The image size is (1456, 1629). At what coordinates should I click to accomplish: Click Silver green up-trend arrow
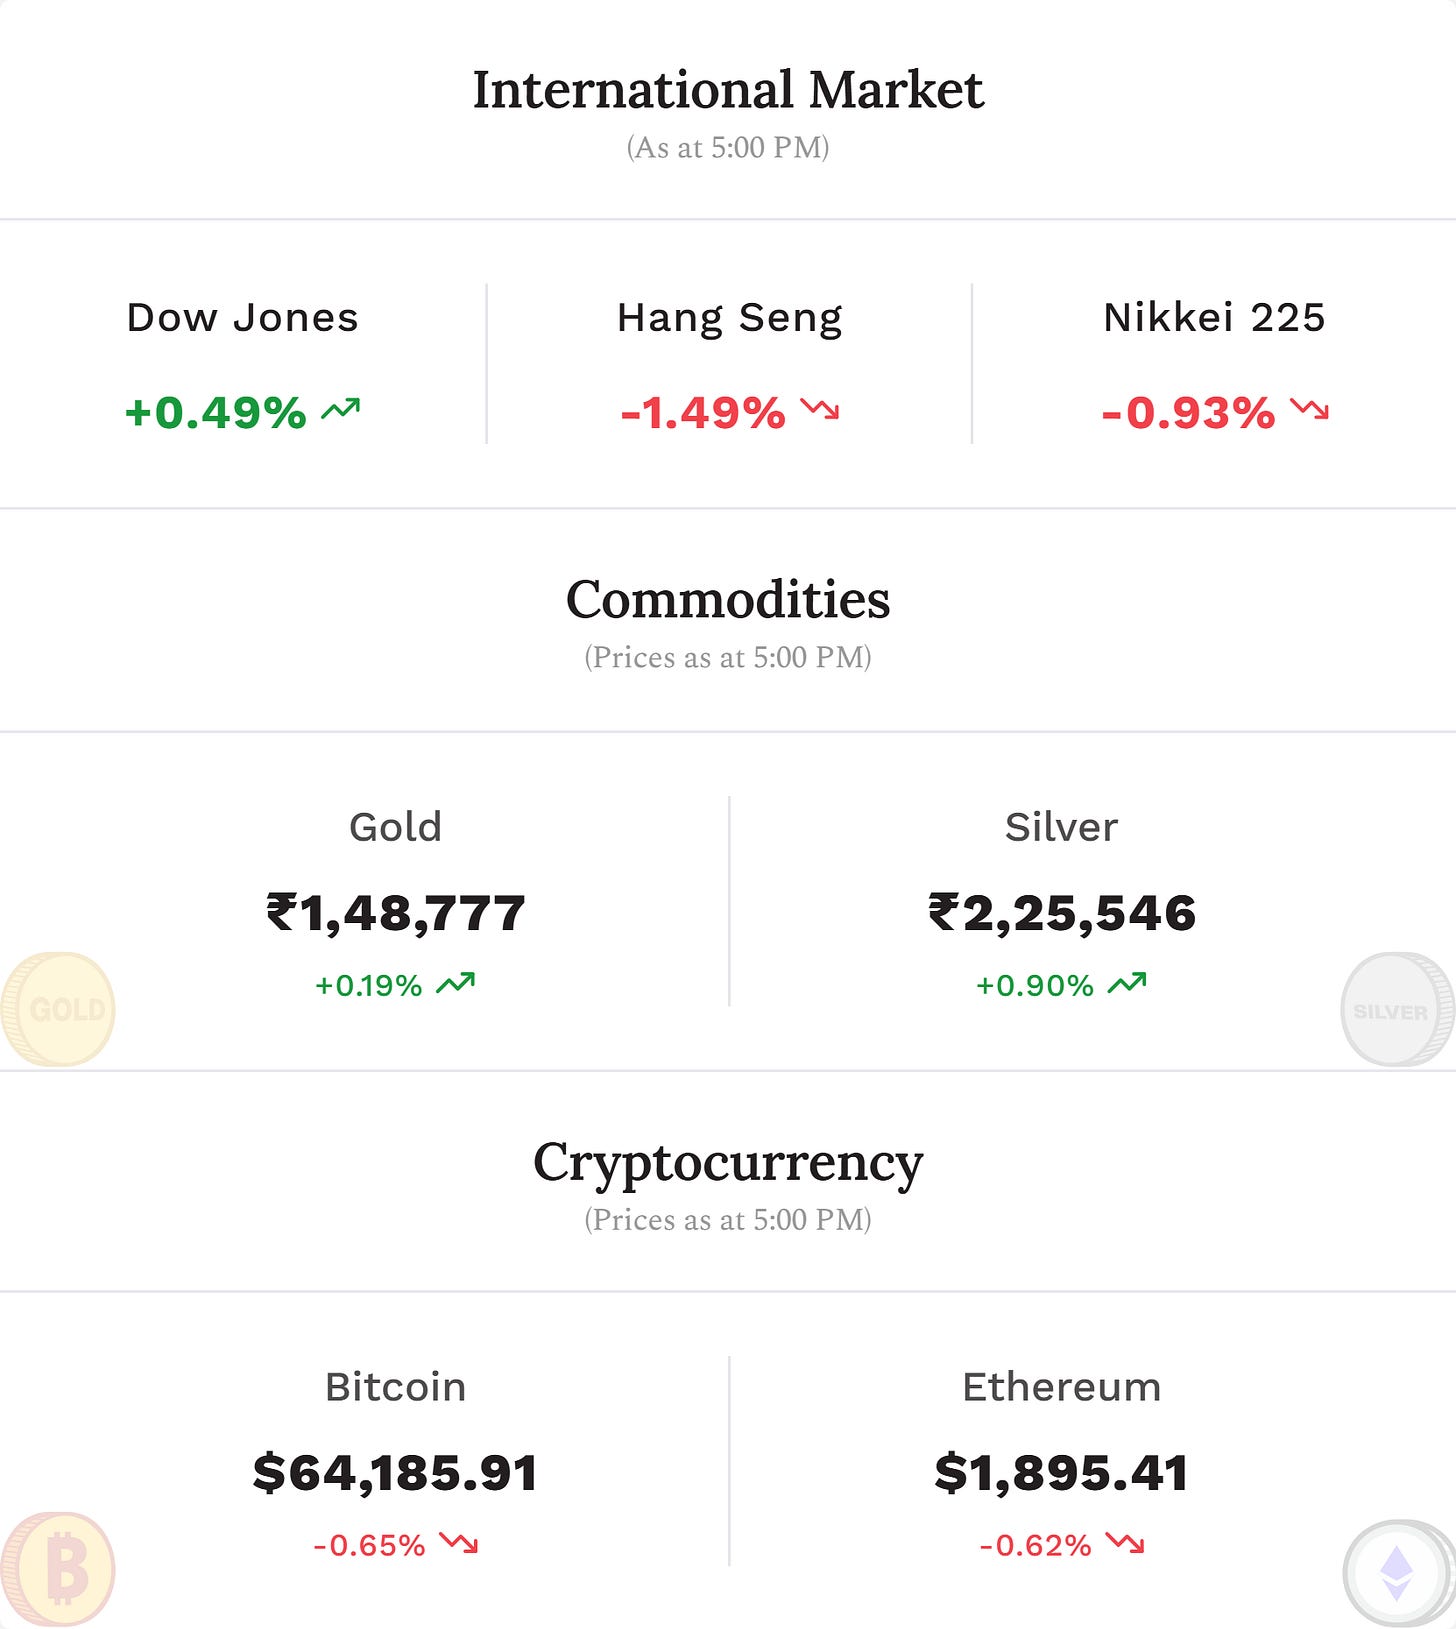(1127, 984)
